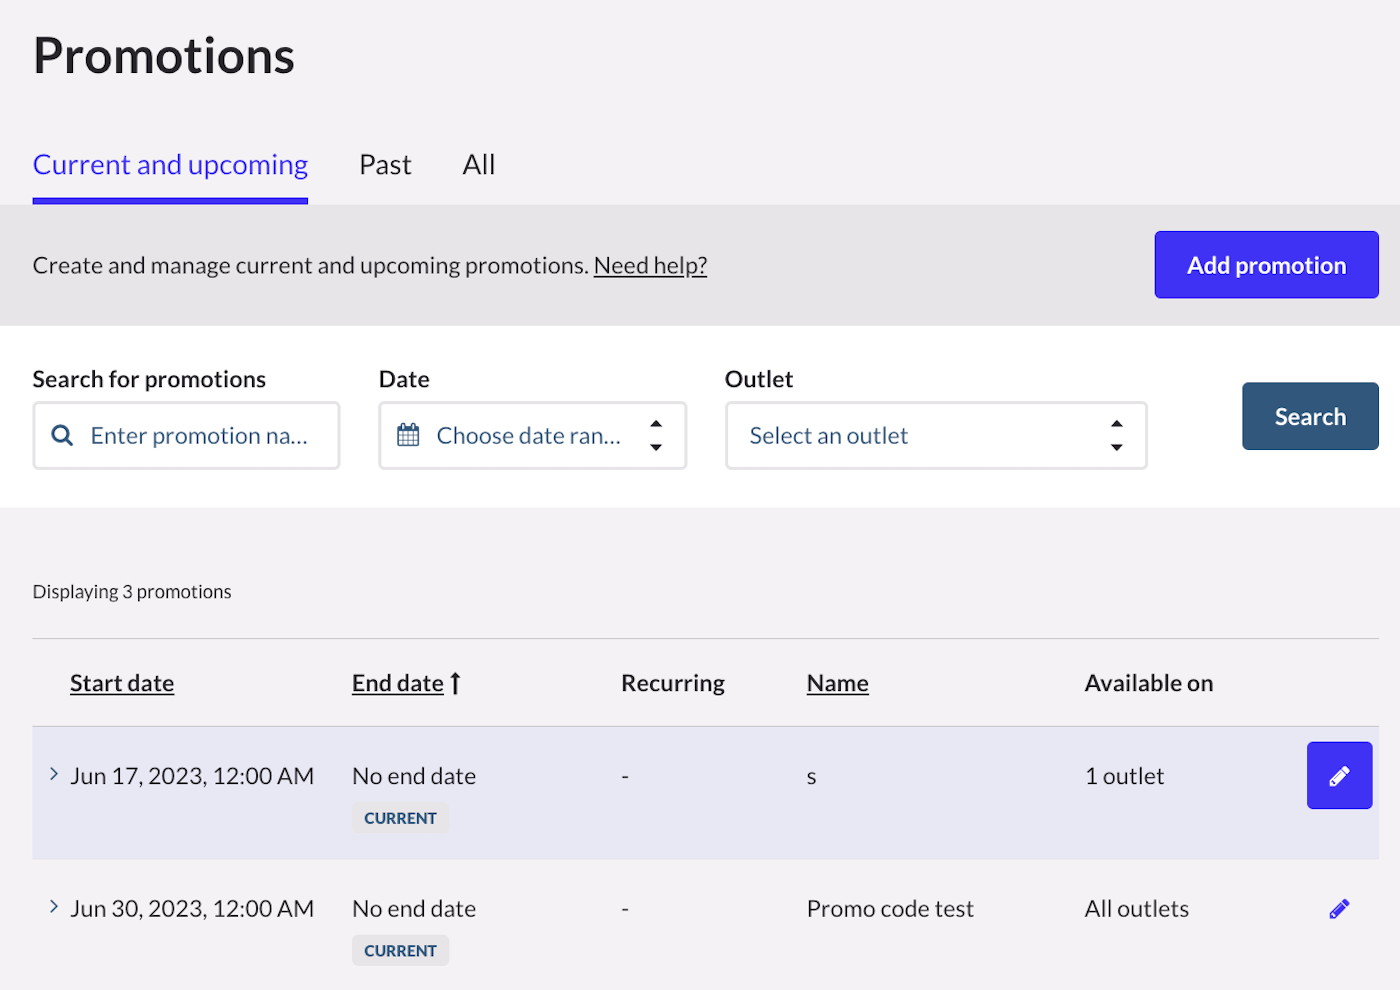Expand the Jun 17, 2023 promotion row
Viewport: 1400px width, 990px height.
click(54, 774)
